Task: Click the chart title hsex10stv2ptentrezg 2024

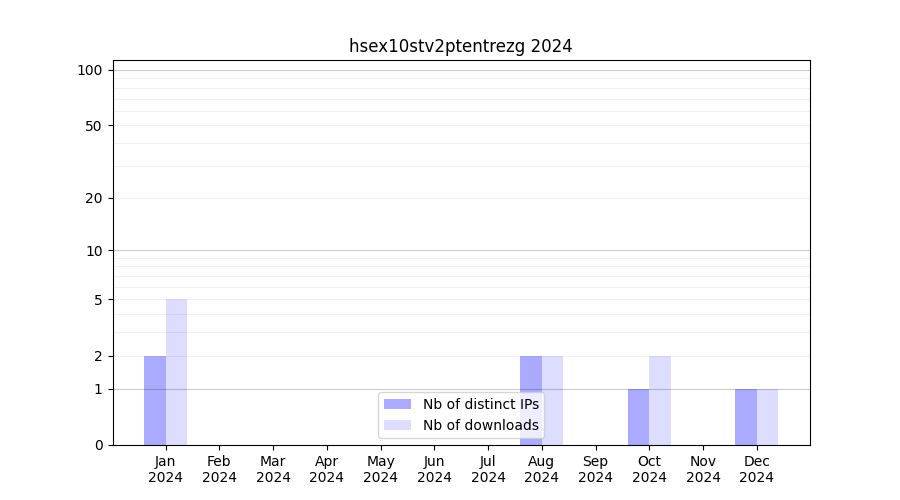Action: tap(460, 46)
